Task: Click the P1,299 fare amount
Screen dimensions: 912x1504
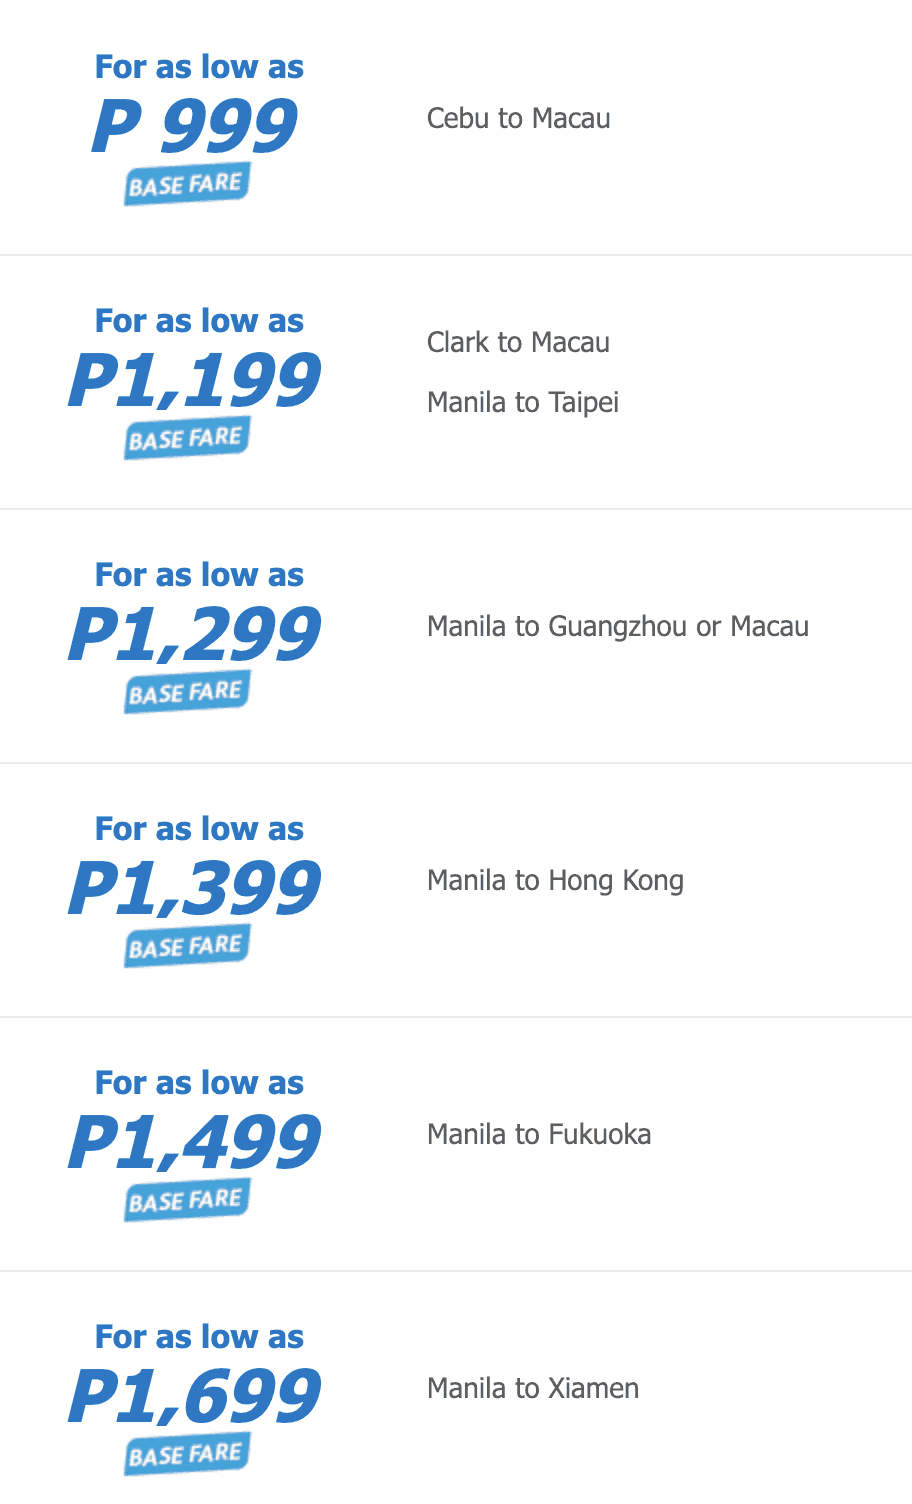Action: [195, 634]
